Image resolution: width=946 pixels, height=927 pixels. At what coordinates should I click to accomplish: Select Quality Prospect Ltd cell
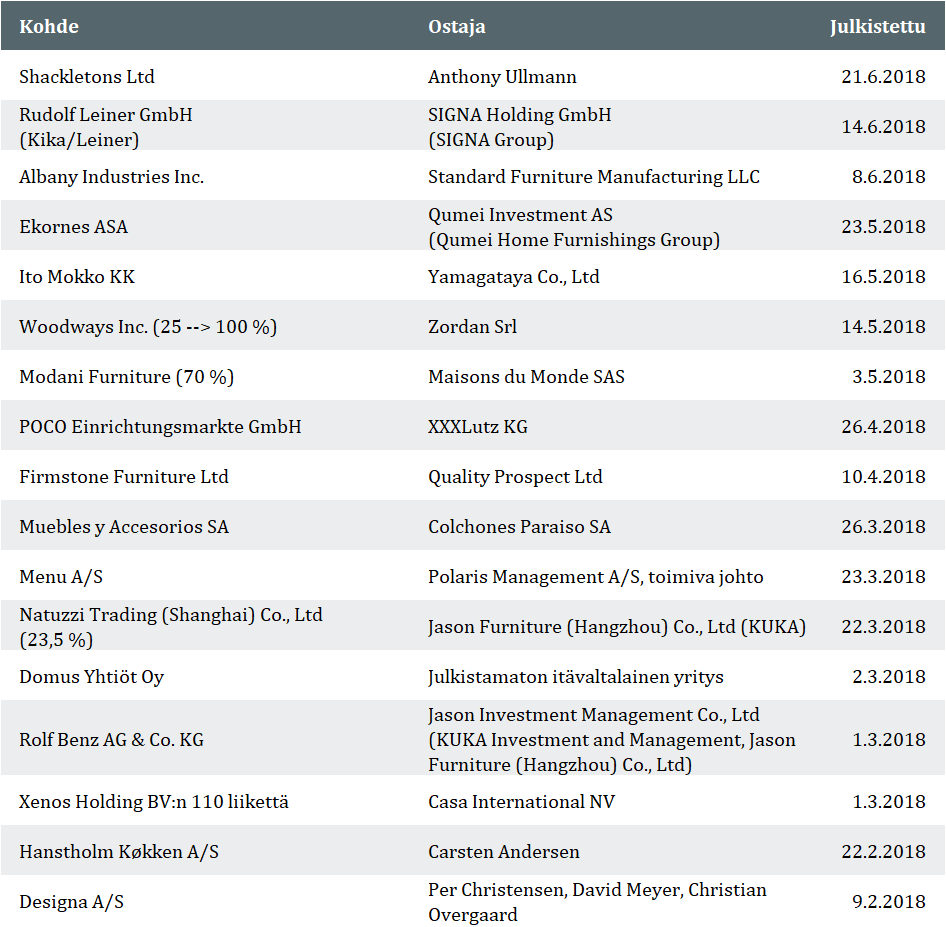click(515, 477)
